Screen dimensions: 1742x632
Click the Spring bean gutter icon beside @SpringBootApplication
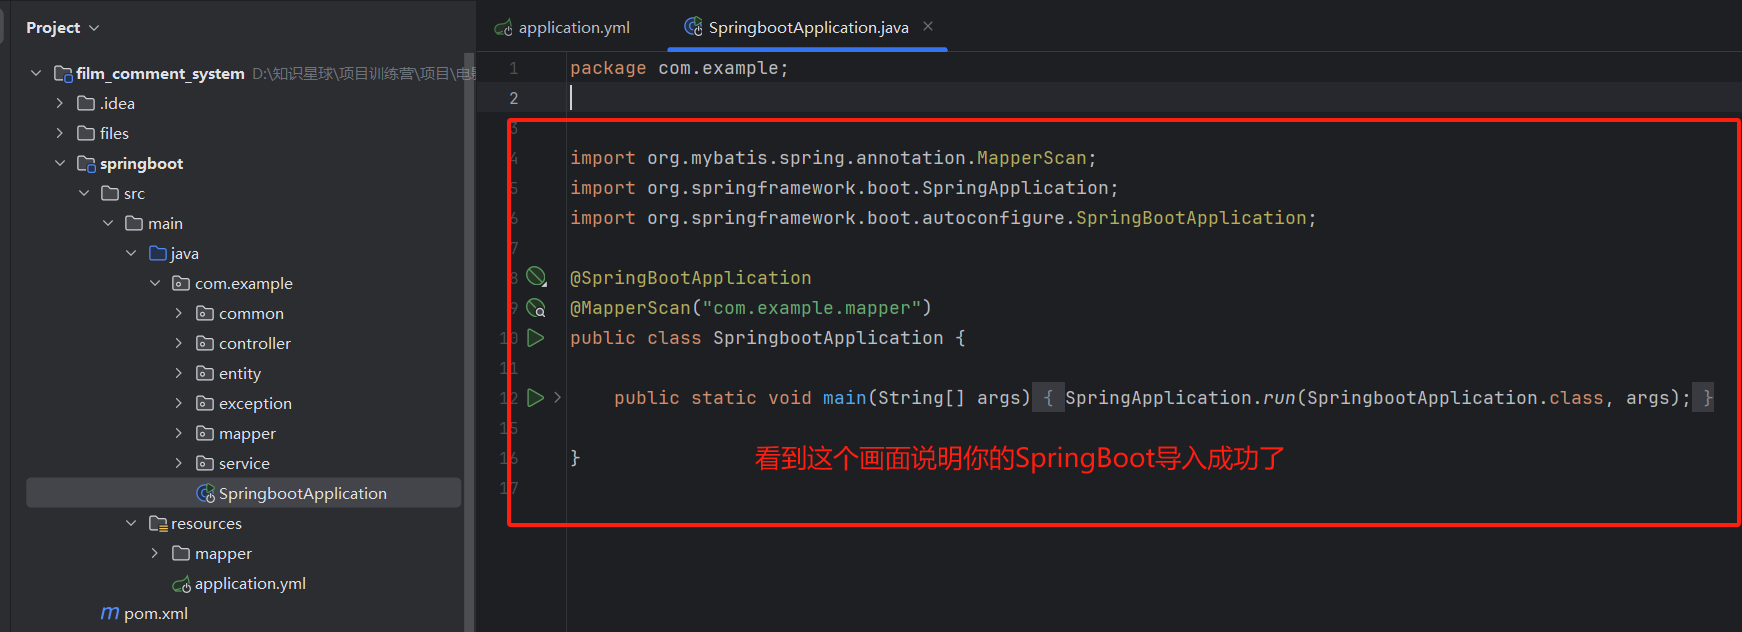click(537, 277)
